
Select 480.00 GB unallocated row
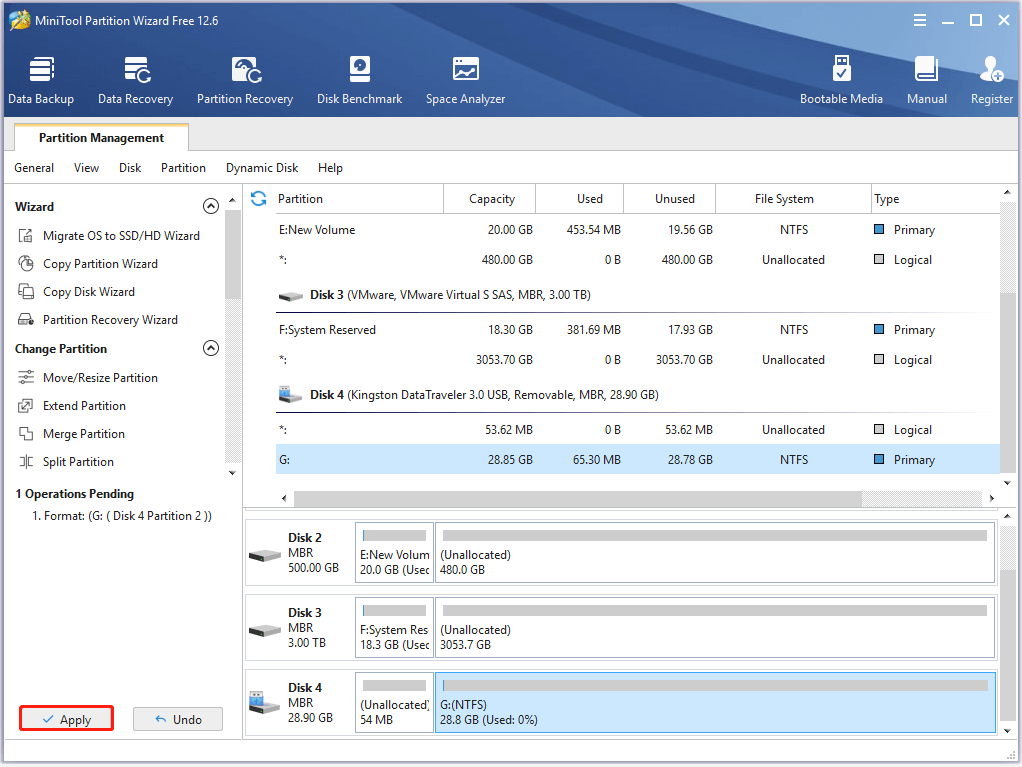(x=637, y=259)
